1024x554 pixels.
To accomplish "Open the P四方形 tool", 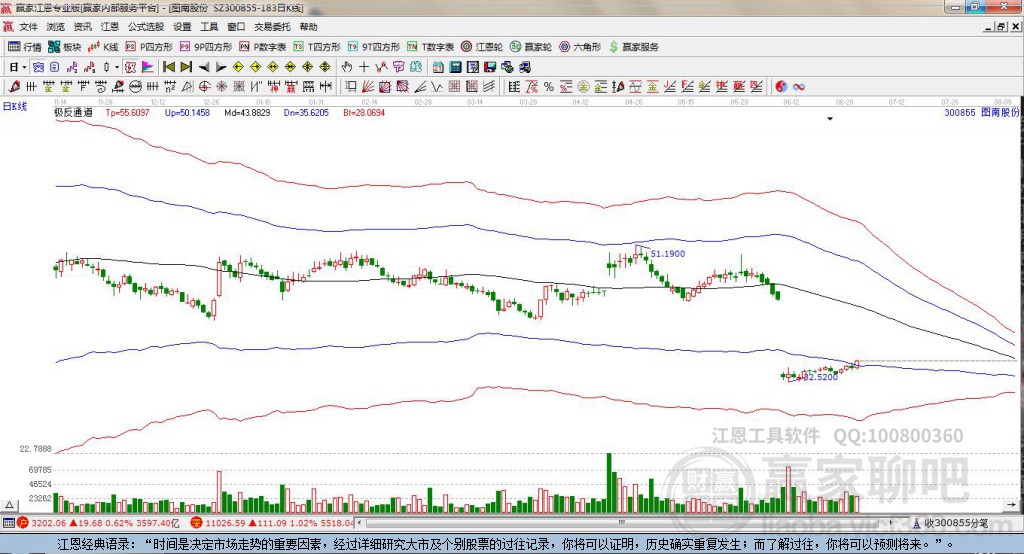I will click(149, 47).
